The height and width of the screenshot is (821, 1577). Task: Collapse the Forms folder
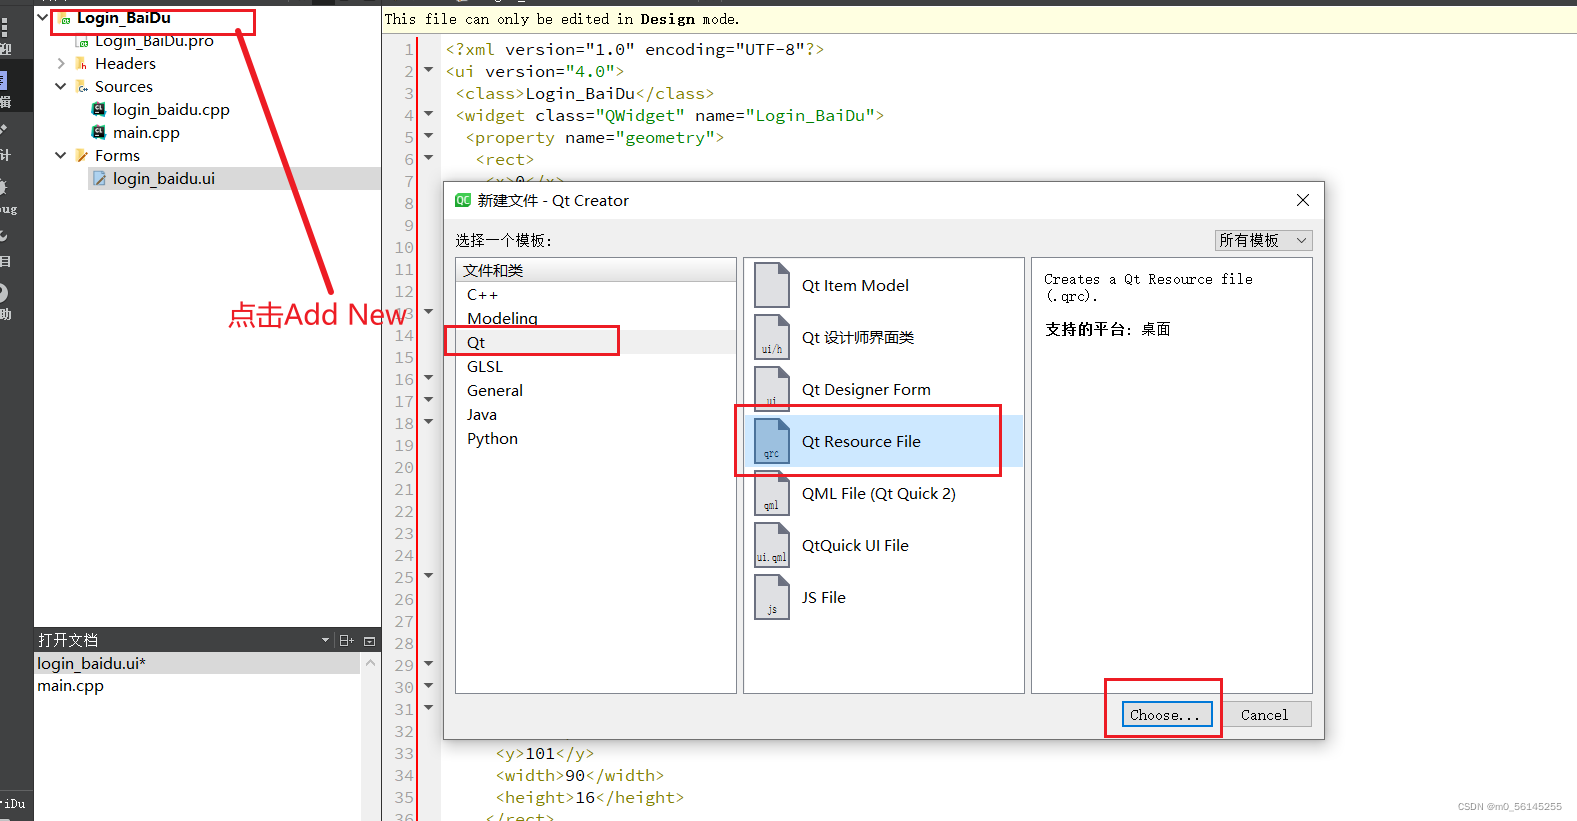[x=61, y=156]
